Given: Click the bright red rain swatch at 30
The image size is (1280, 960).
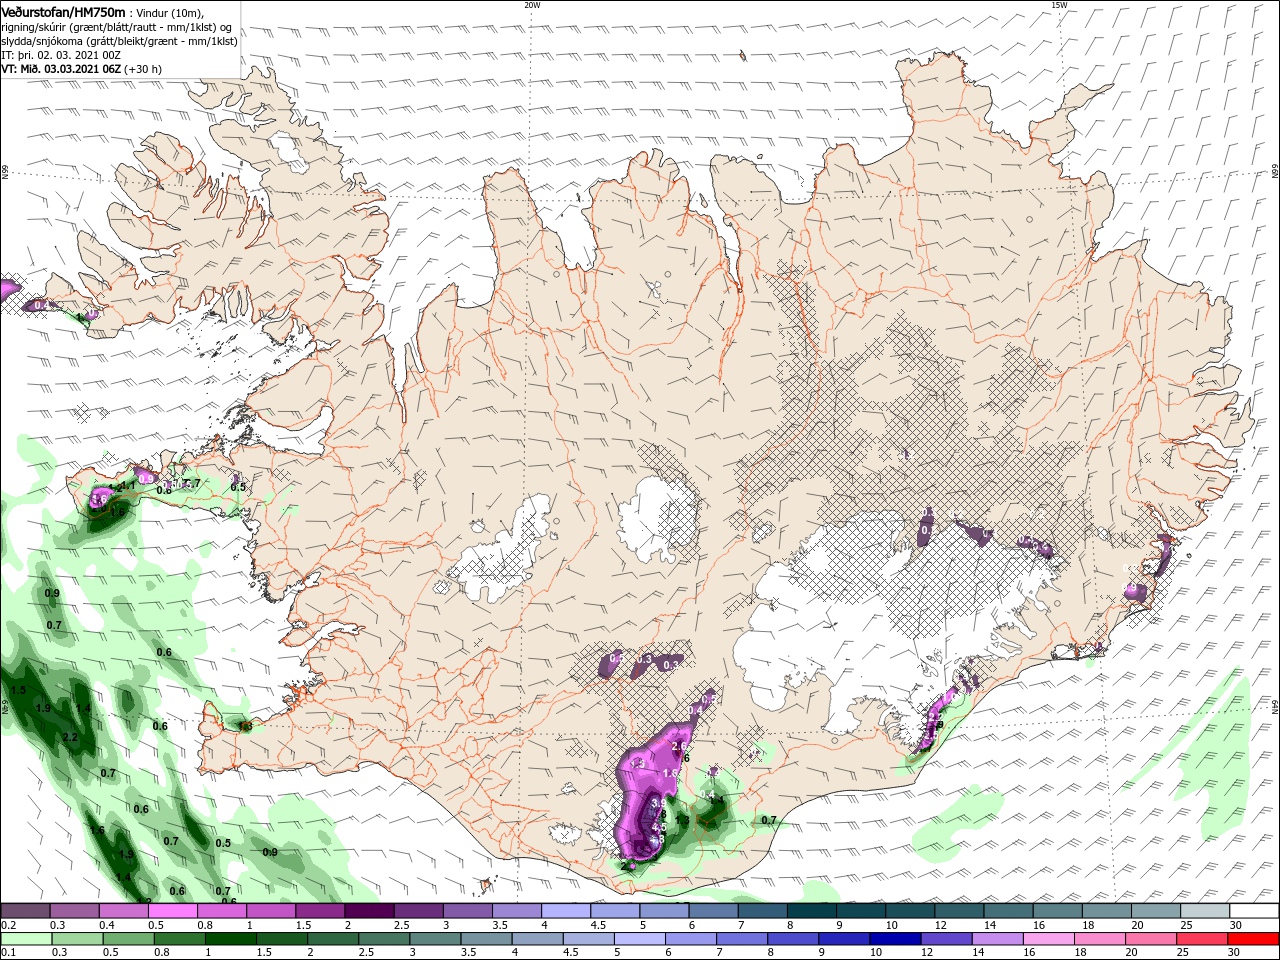Looking at the screenshot, I should 1254,939.
